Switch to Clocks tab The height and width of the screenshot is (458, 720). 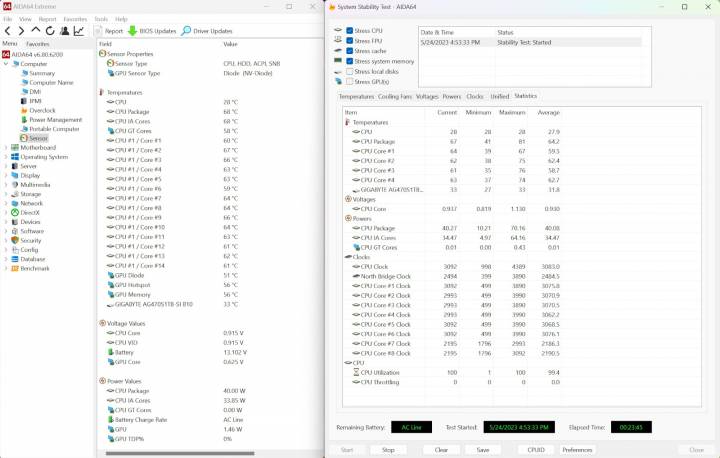475,96
